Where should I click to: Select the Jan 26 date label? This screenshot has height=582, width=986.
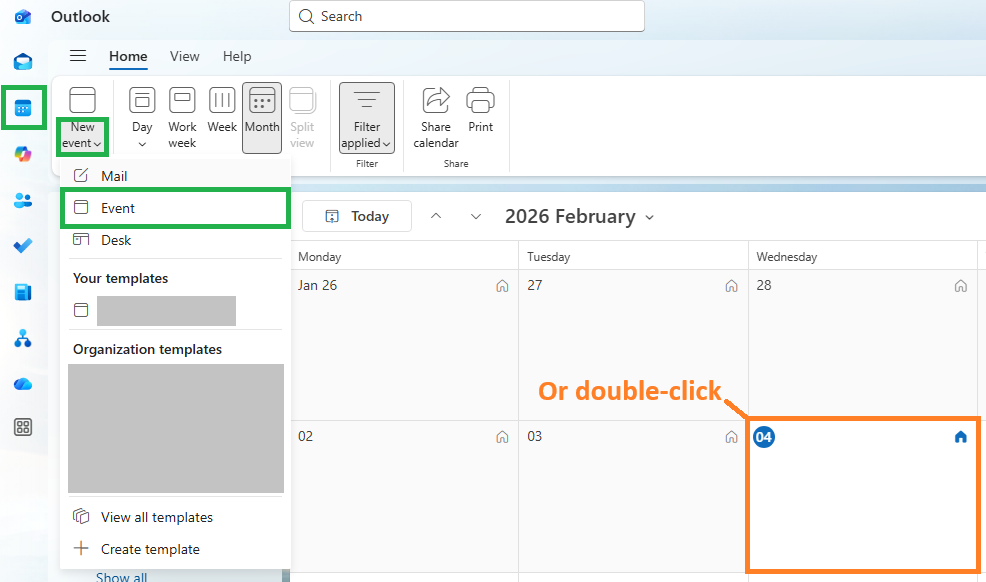point(318,285)
